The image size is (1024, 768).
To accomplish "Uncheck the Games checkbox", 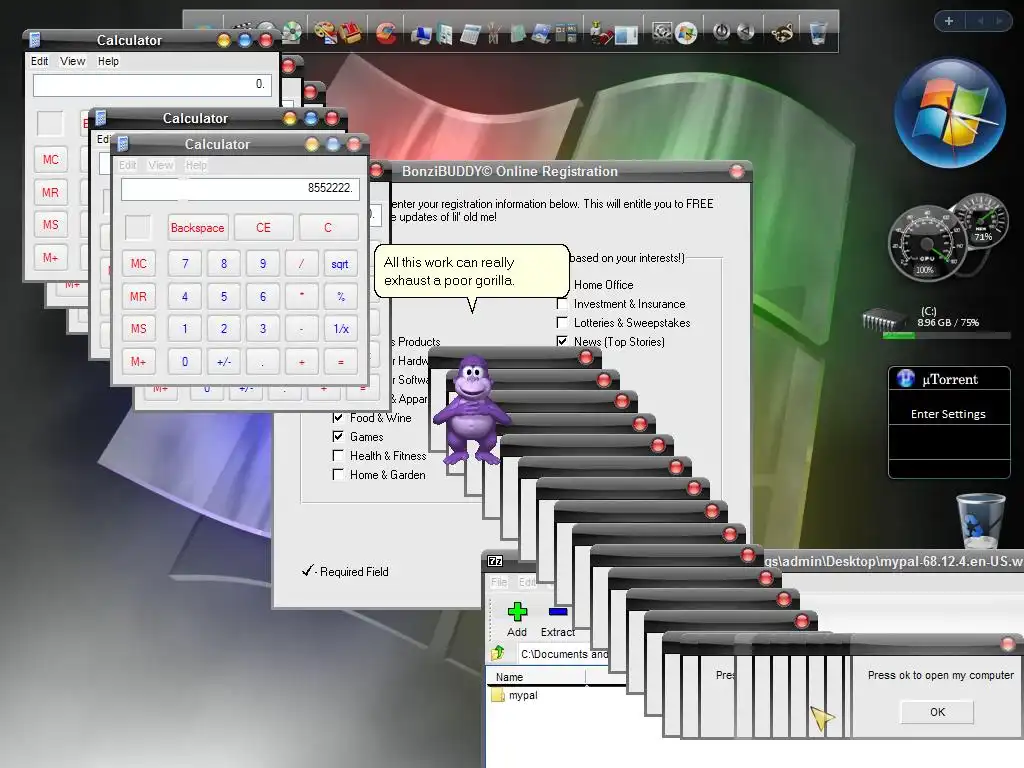I will click(x=338, y=436).
